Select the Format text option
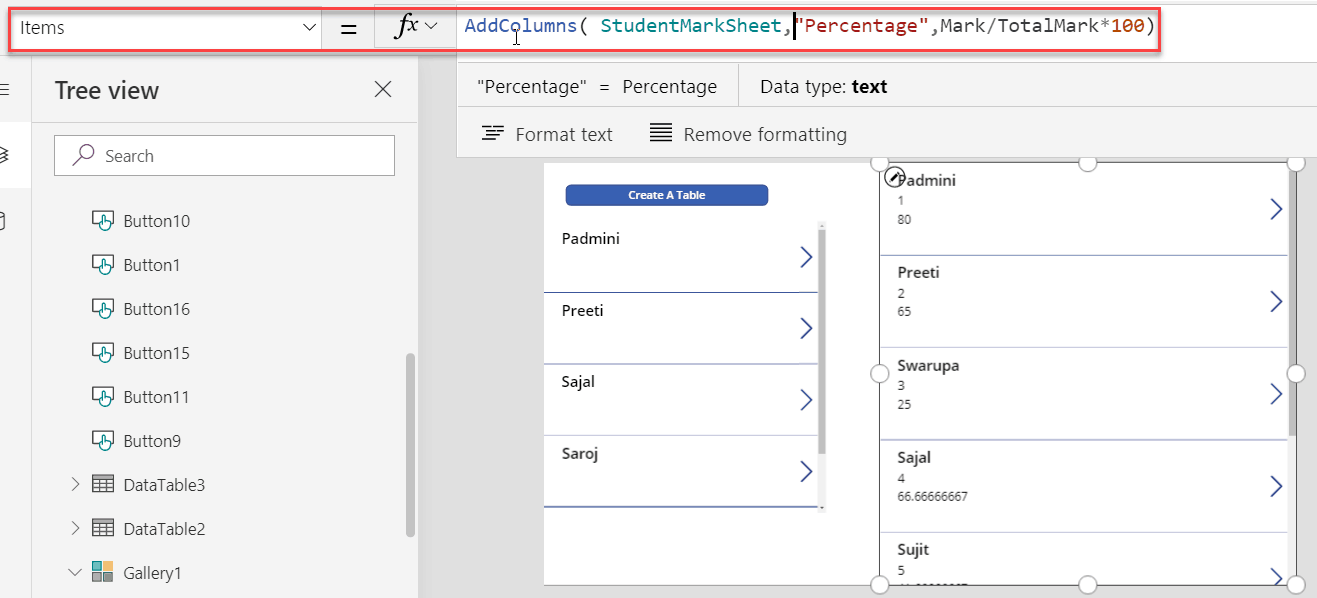Screen dimensions: 1317x598 click(546, 133)
